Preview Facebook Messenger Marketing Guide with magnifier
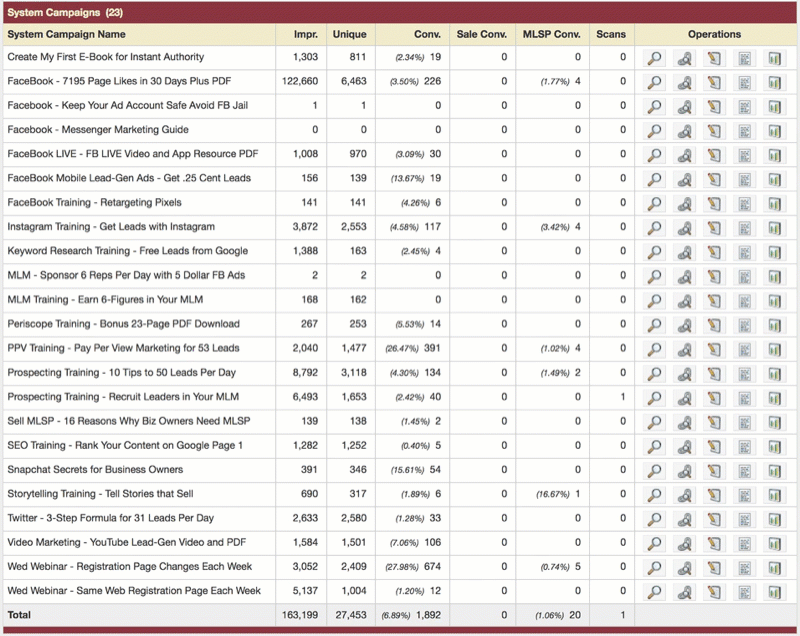This screenshot has height=636, width=800. pyautogui.click(x=654, y=131)
